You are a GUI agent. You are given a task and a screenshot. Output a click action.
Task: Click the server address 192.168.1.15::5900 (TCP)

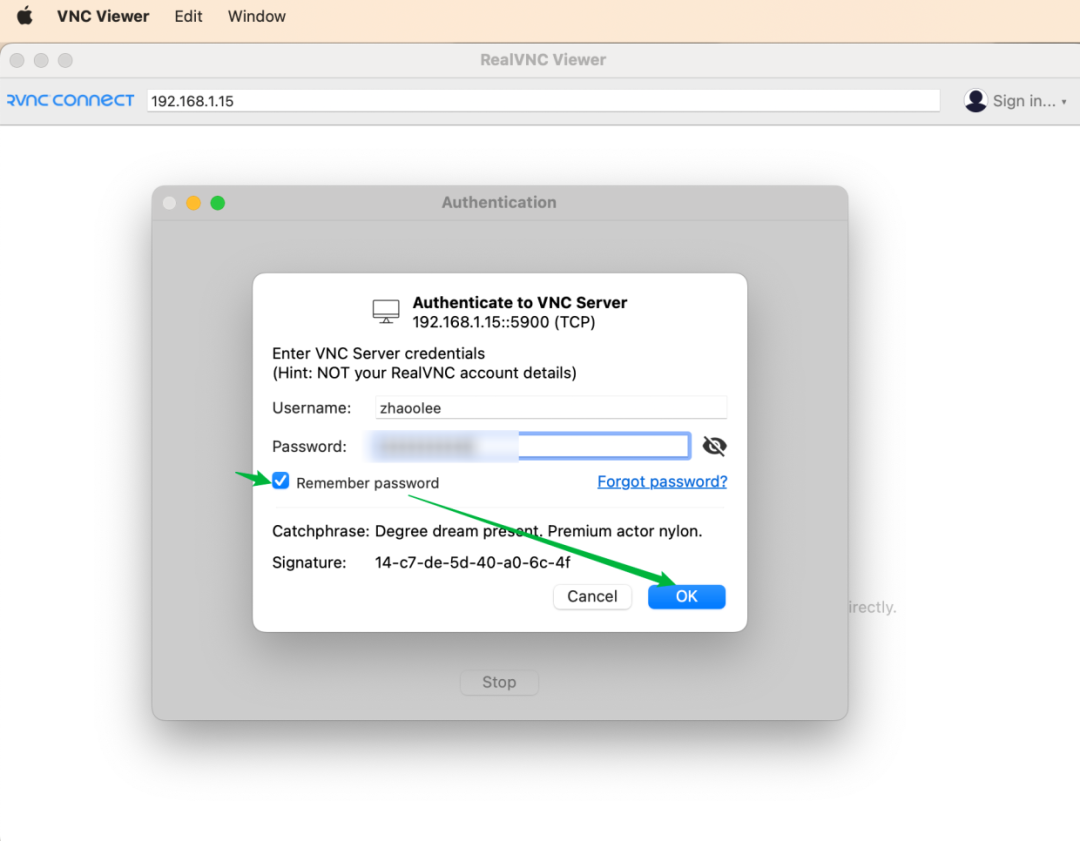[503, 322]
